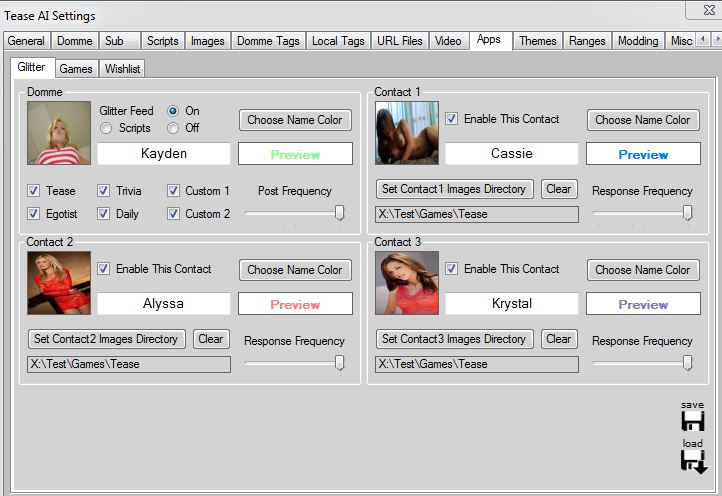Click Choose Name Color for Contact 1
Screen dimensions: 722x496
(643, 120)
